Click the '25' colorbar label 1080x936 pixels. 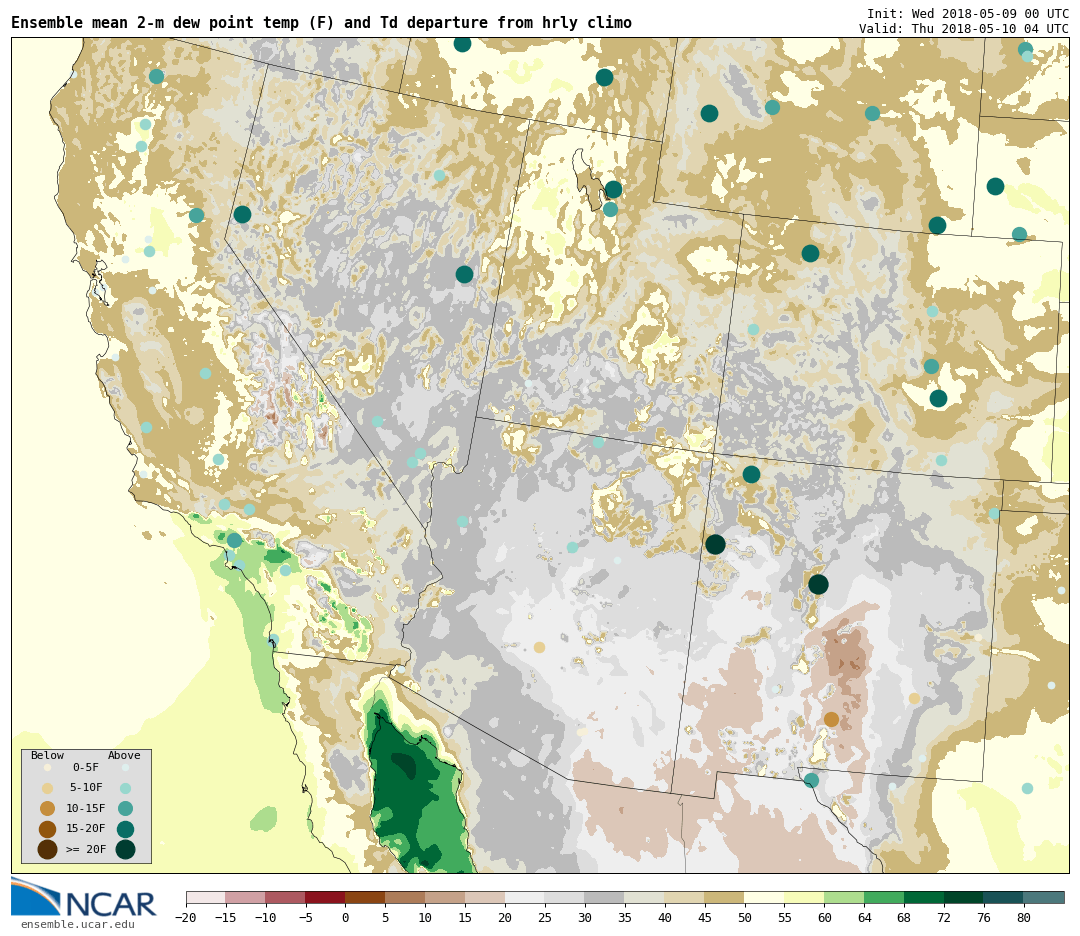click(x=545, y=917)
